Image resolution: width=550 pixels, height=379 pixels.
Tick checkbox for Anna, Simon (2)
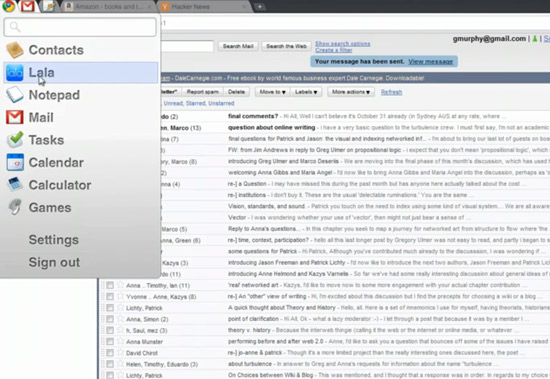click(110, 319)
